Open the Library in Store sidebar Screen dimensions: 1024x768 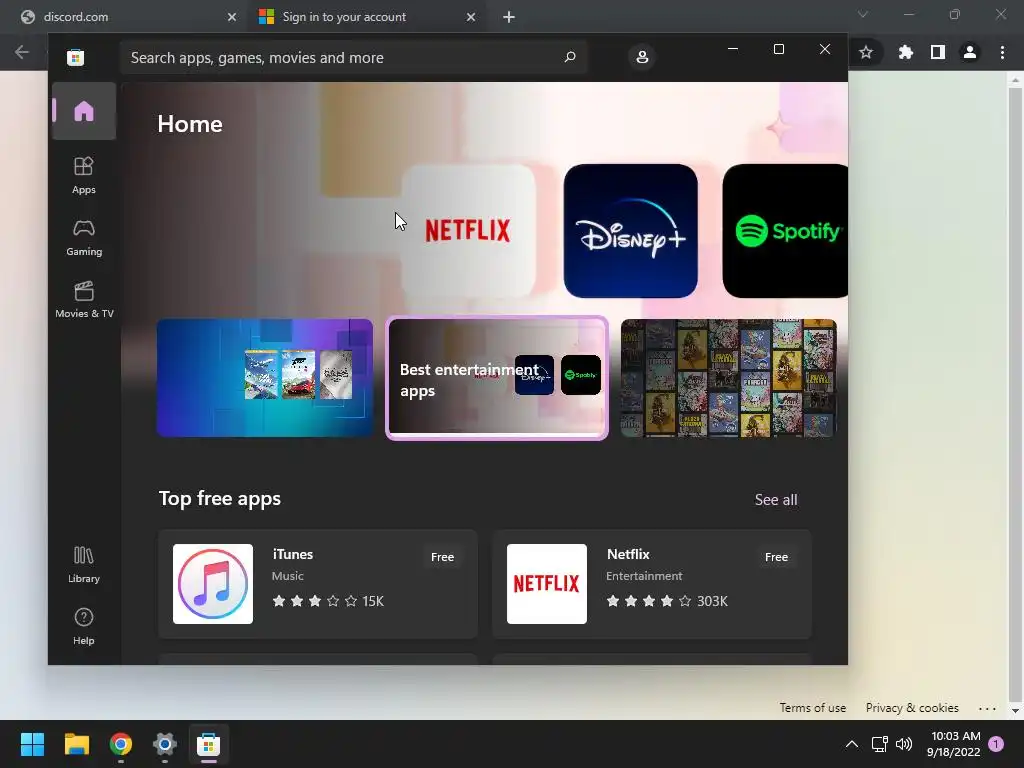(84, 565)
